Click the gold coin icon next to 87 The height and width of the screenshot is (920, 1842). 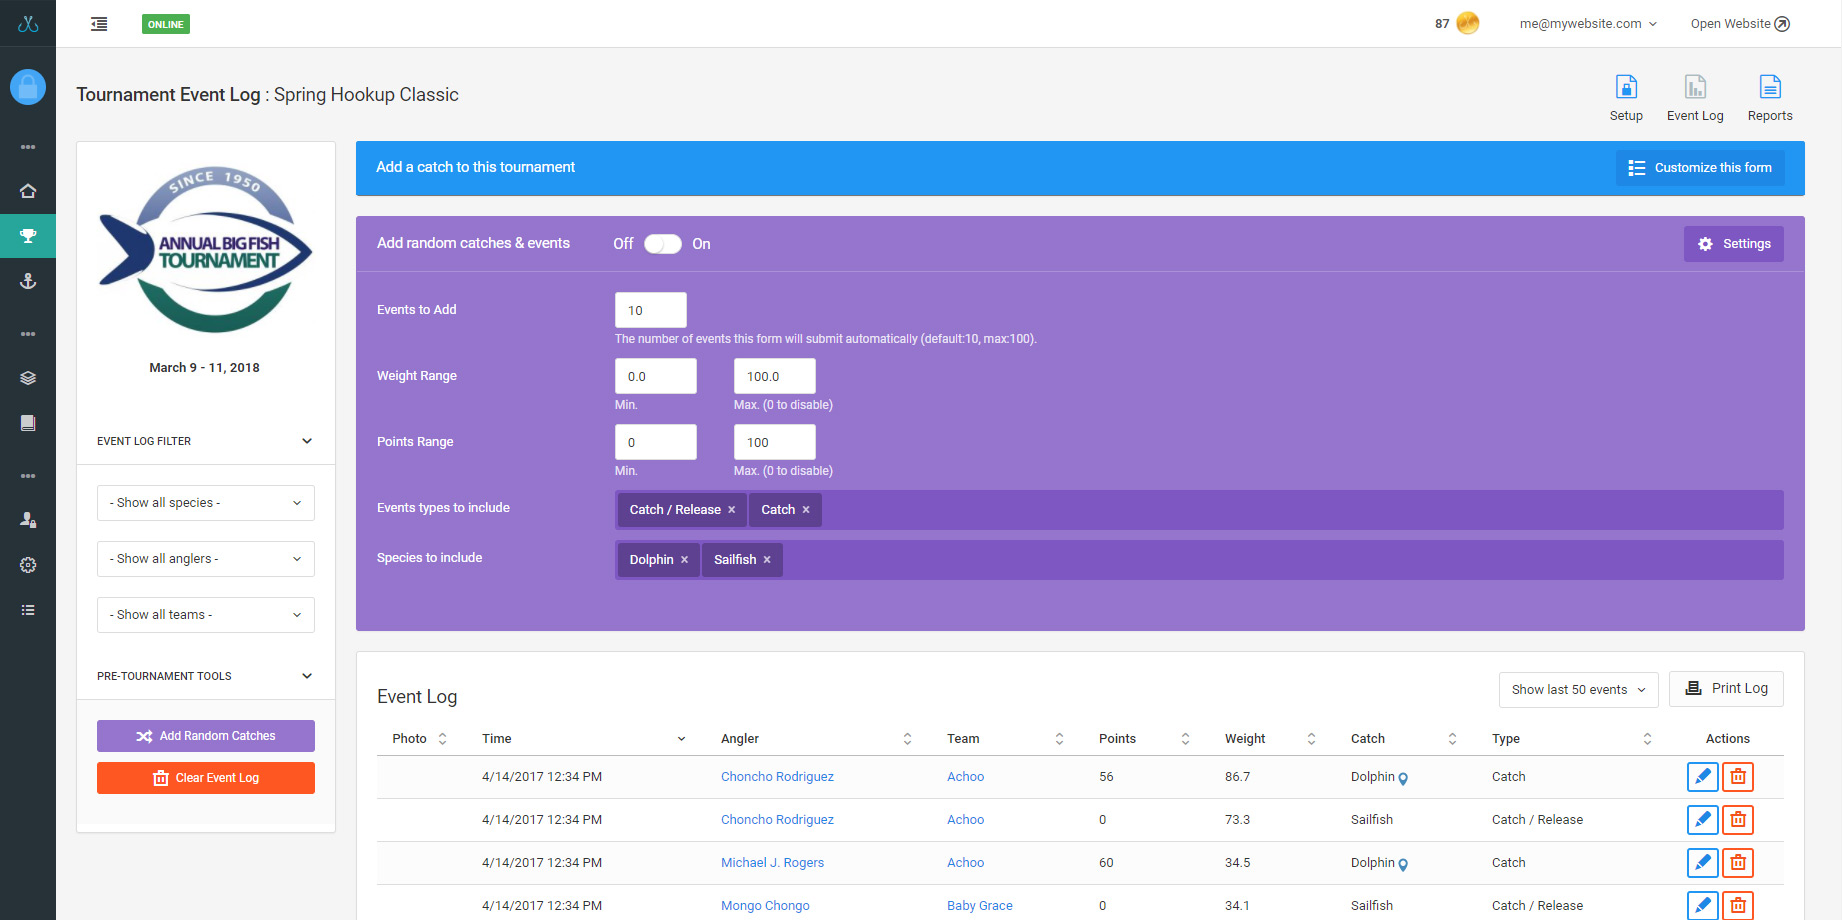(x=1467, y=23)
